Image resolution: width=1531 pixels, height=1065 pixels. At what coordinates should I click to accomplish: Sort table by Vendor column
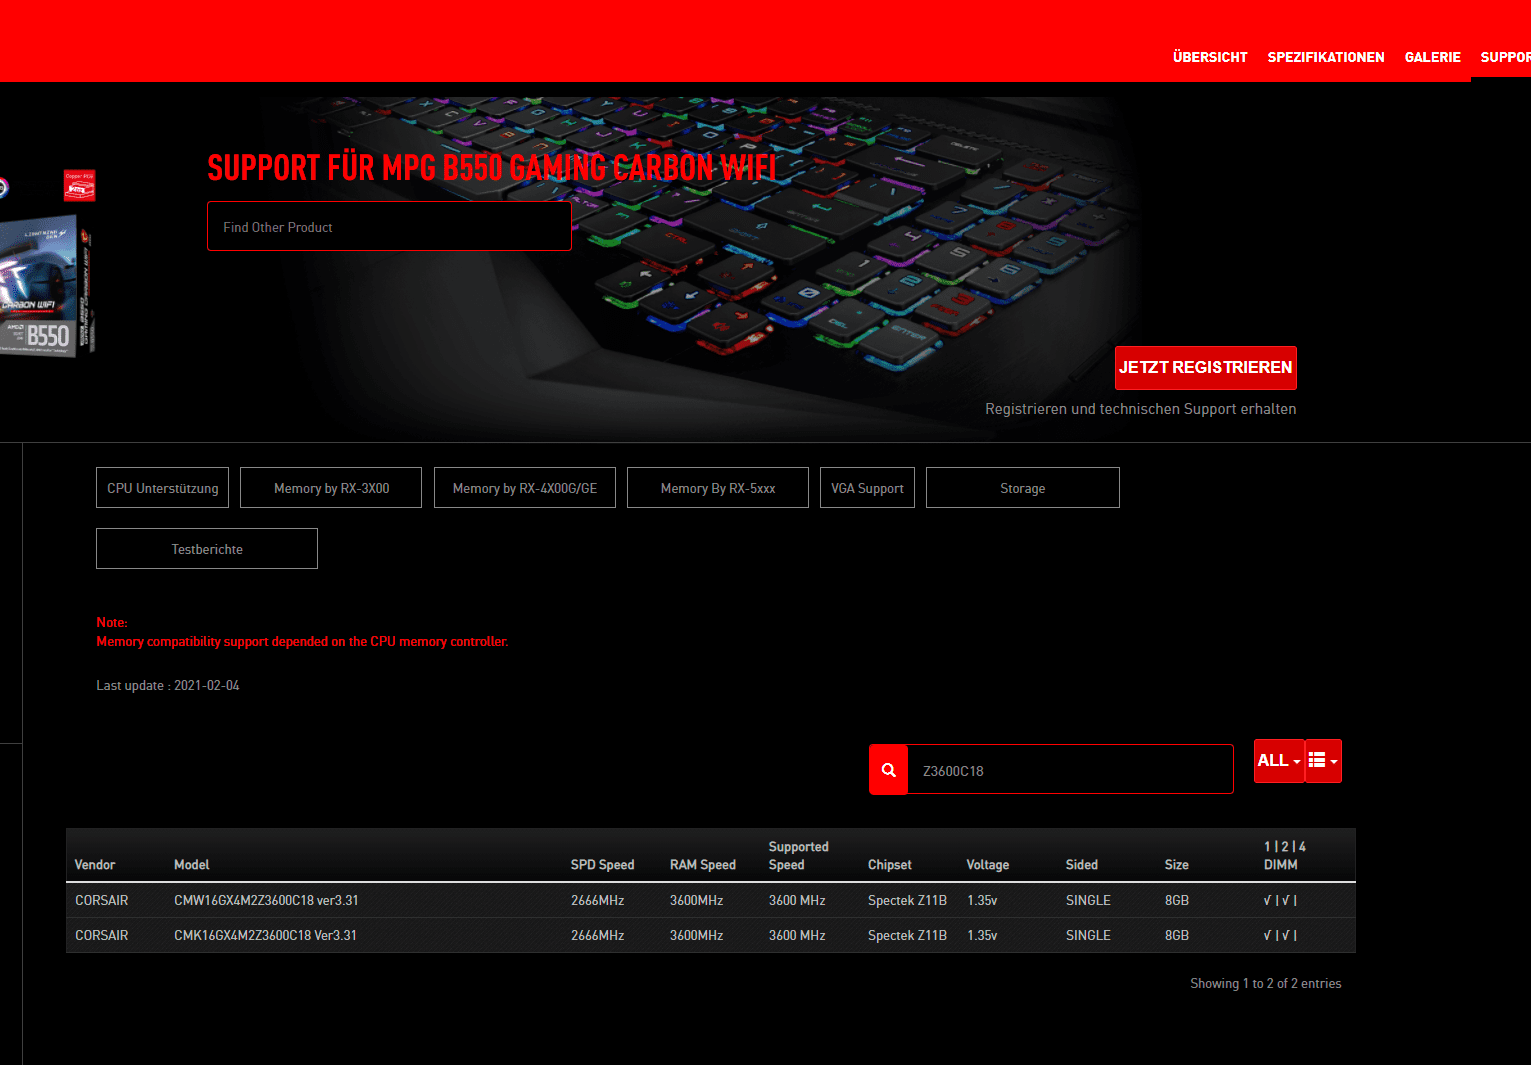coord(95,865)
